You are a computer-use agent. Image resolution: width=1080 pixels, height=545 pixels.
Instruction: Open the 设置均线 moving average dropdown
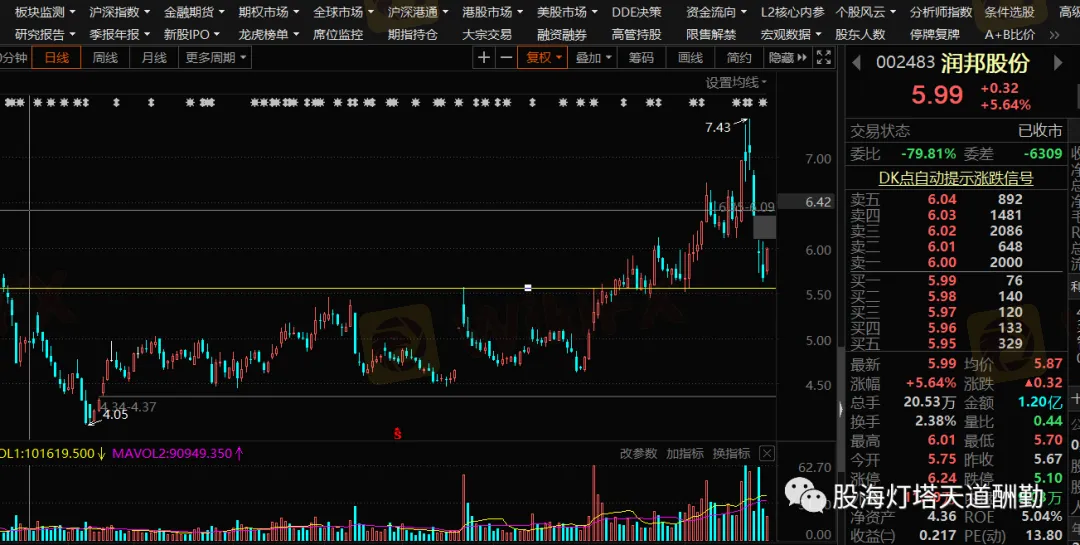(x=736, y=82)
